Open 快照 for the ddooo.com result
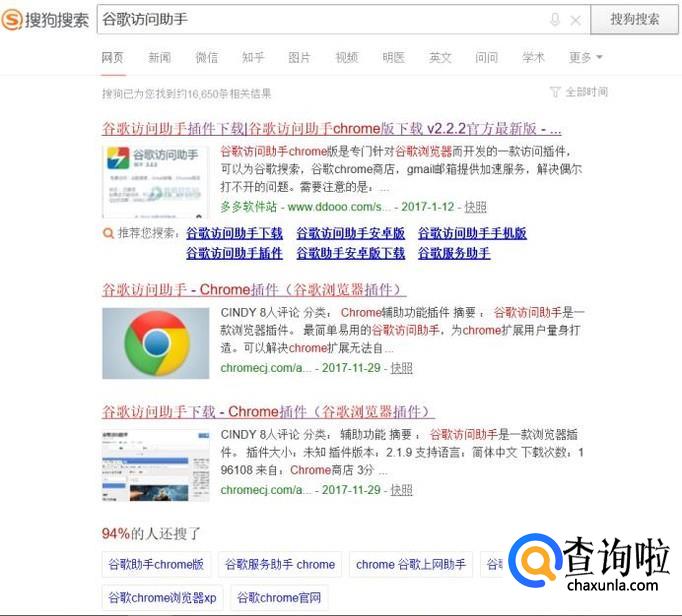682x616 pixels. coord(475,207)
